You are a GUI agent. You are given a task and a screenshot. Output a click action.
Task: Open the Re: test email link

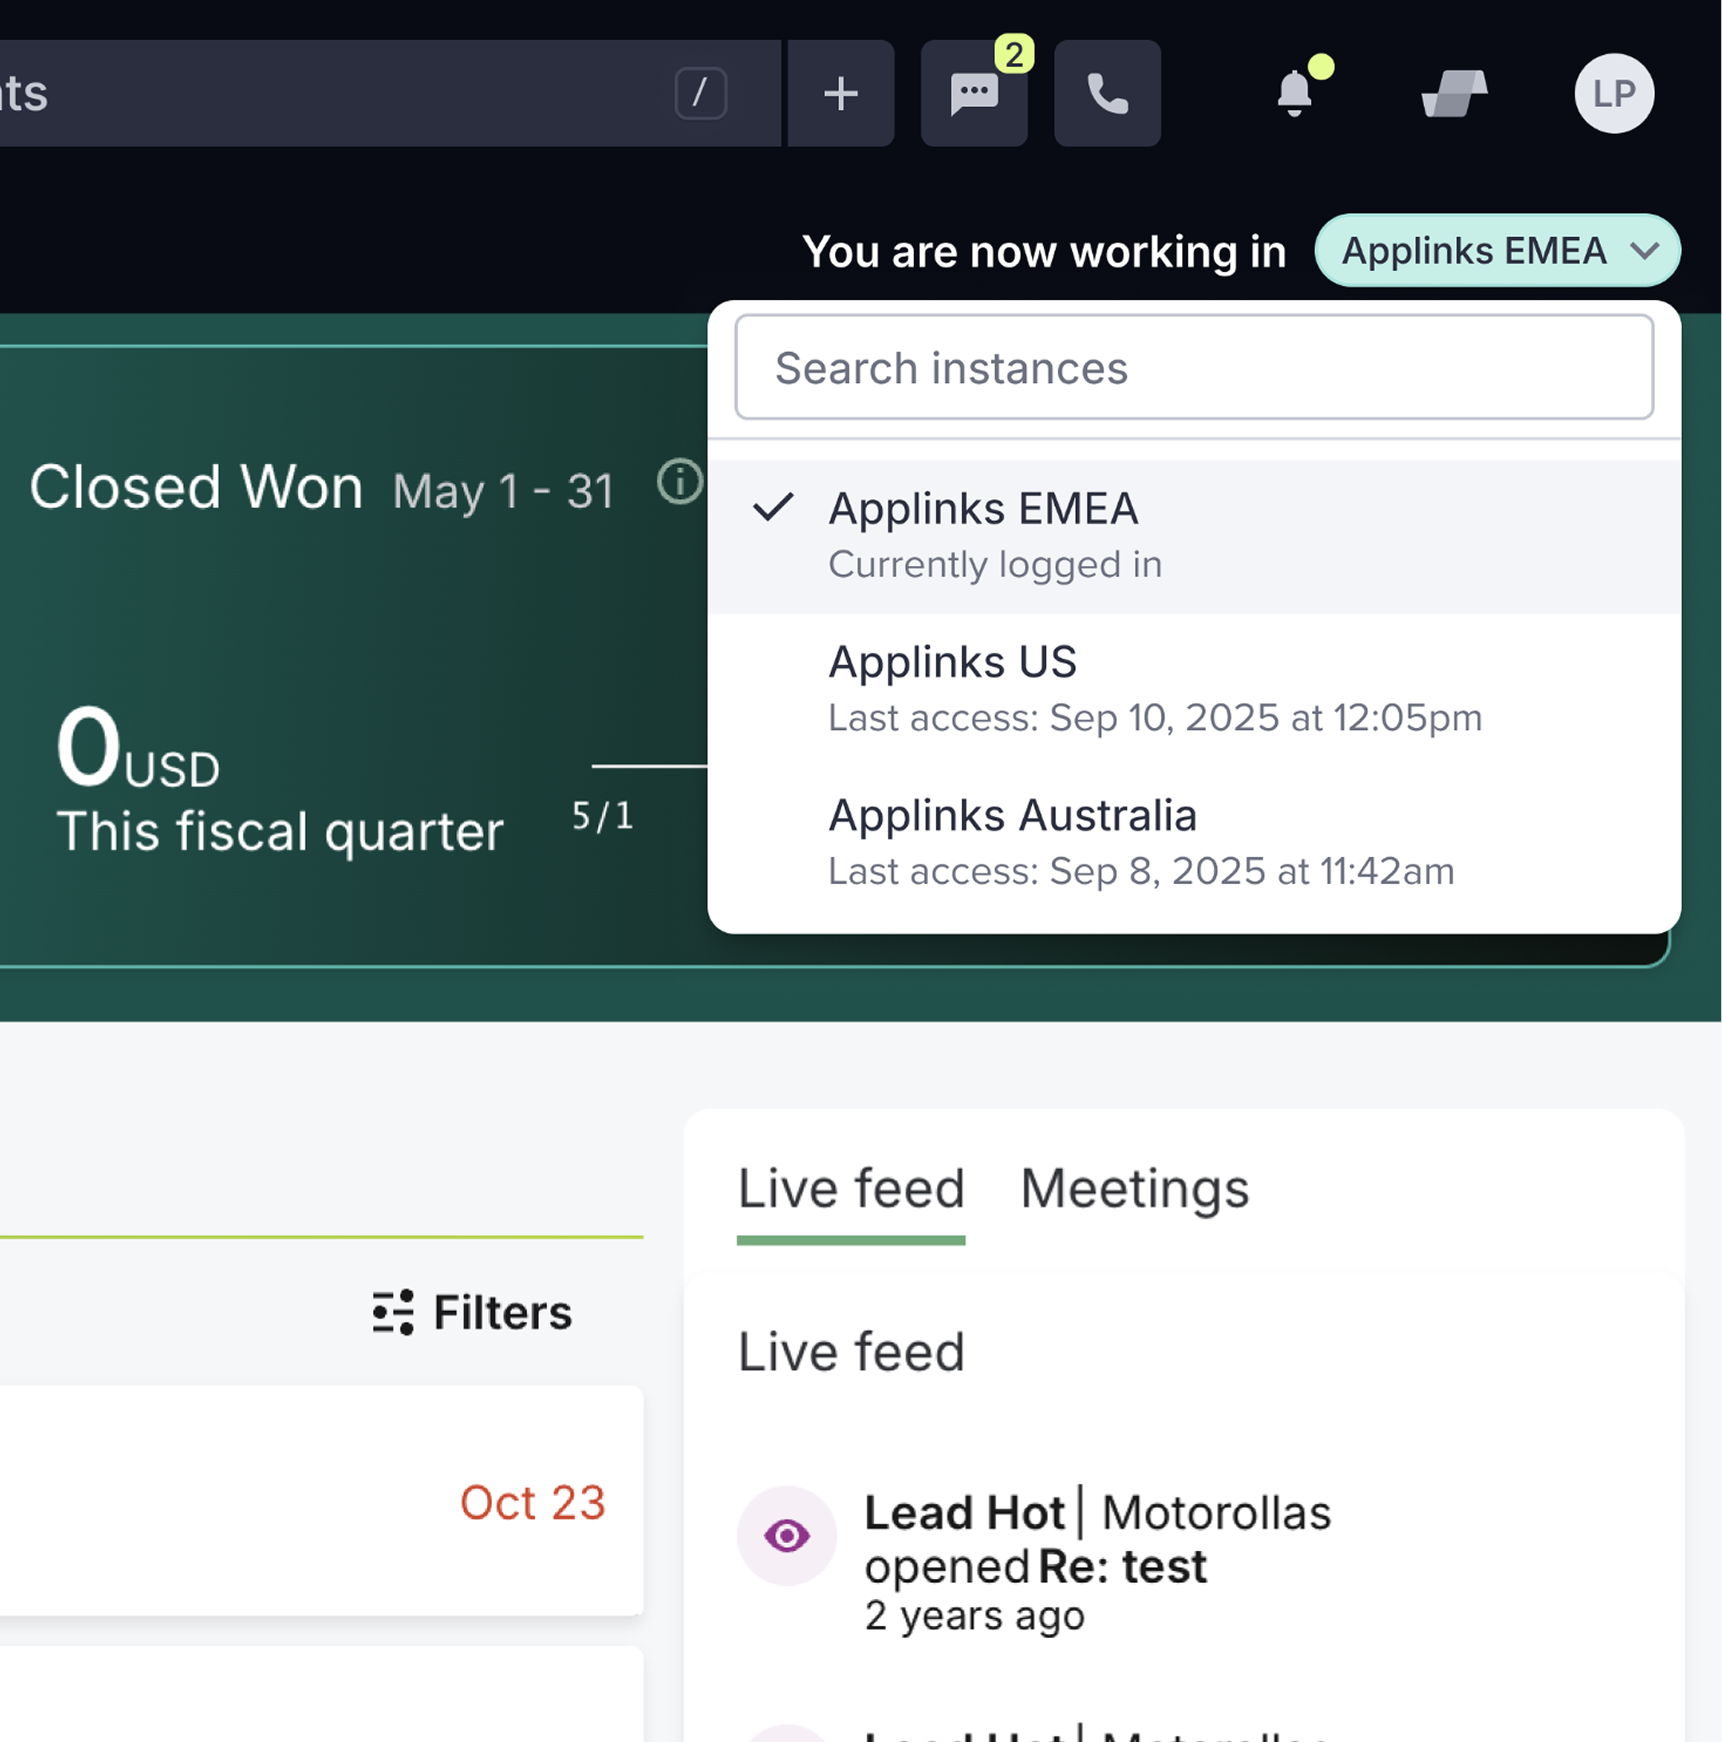(x=1122, y=1566)
